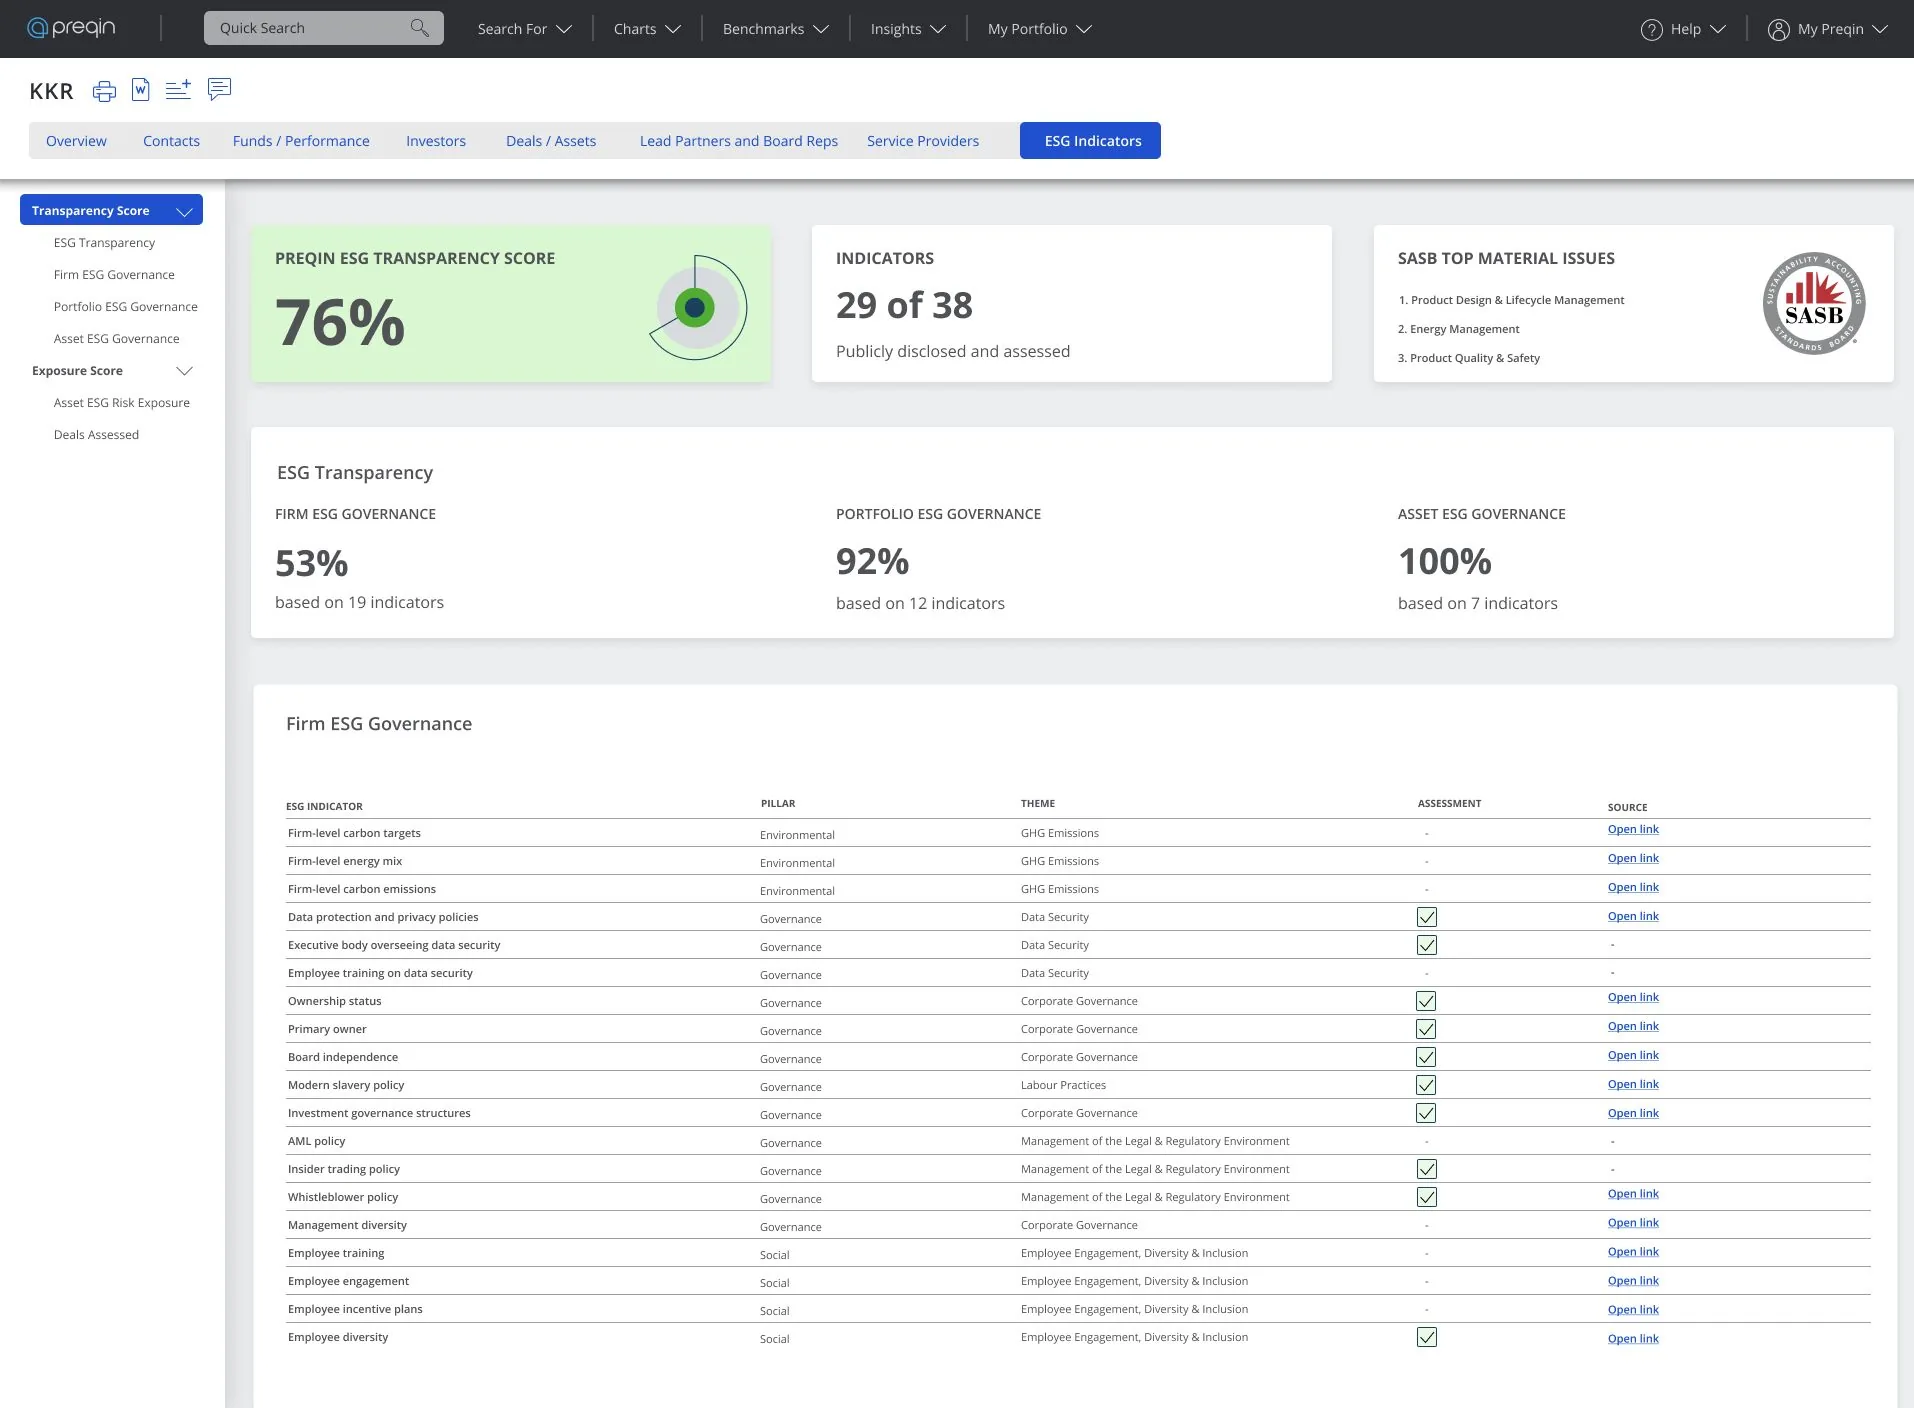Viewport: 1914px width, 1408px height.
Task: Jump to Portfolio ESG Governance in sidebar
Action: [x=126, y=307]
